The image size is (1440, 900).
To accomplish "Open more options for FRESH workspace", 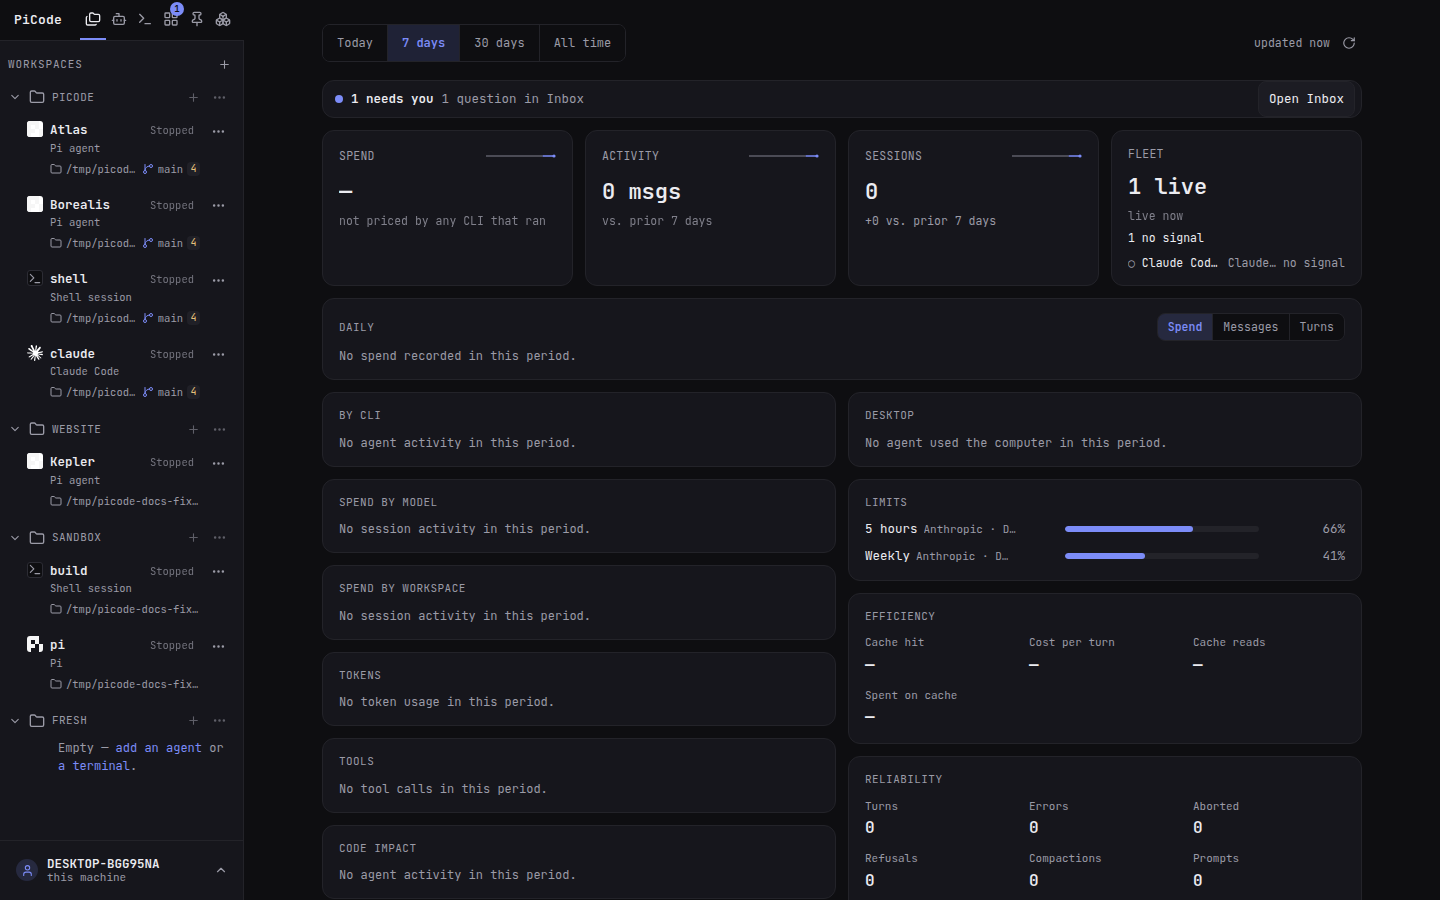I will [x=219, y=720].
